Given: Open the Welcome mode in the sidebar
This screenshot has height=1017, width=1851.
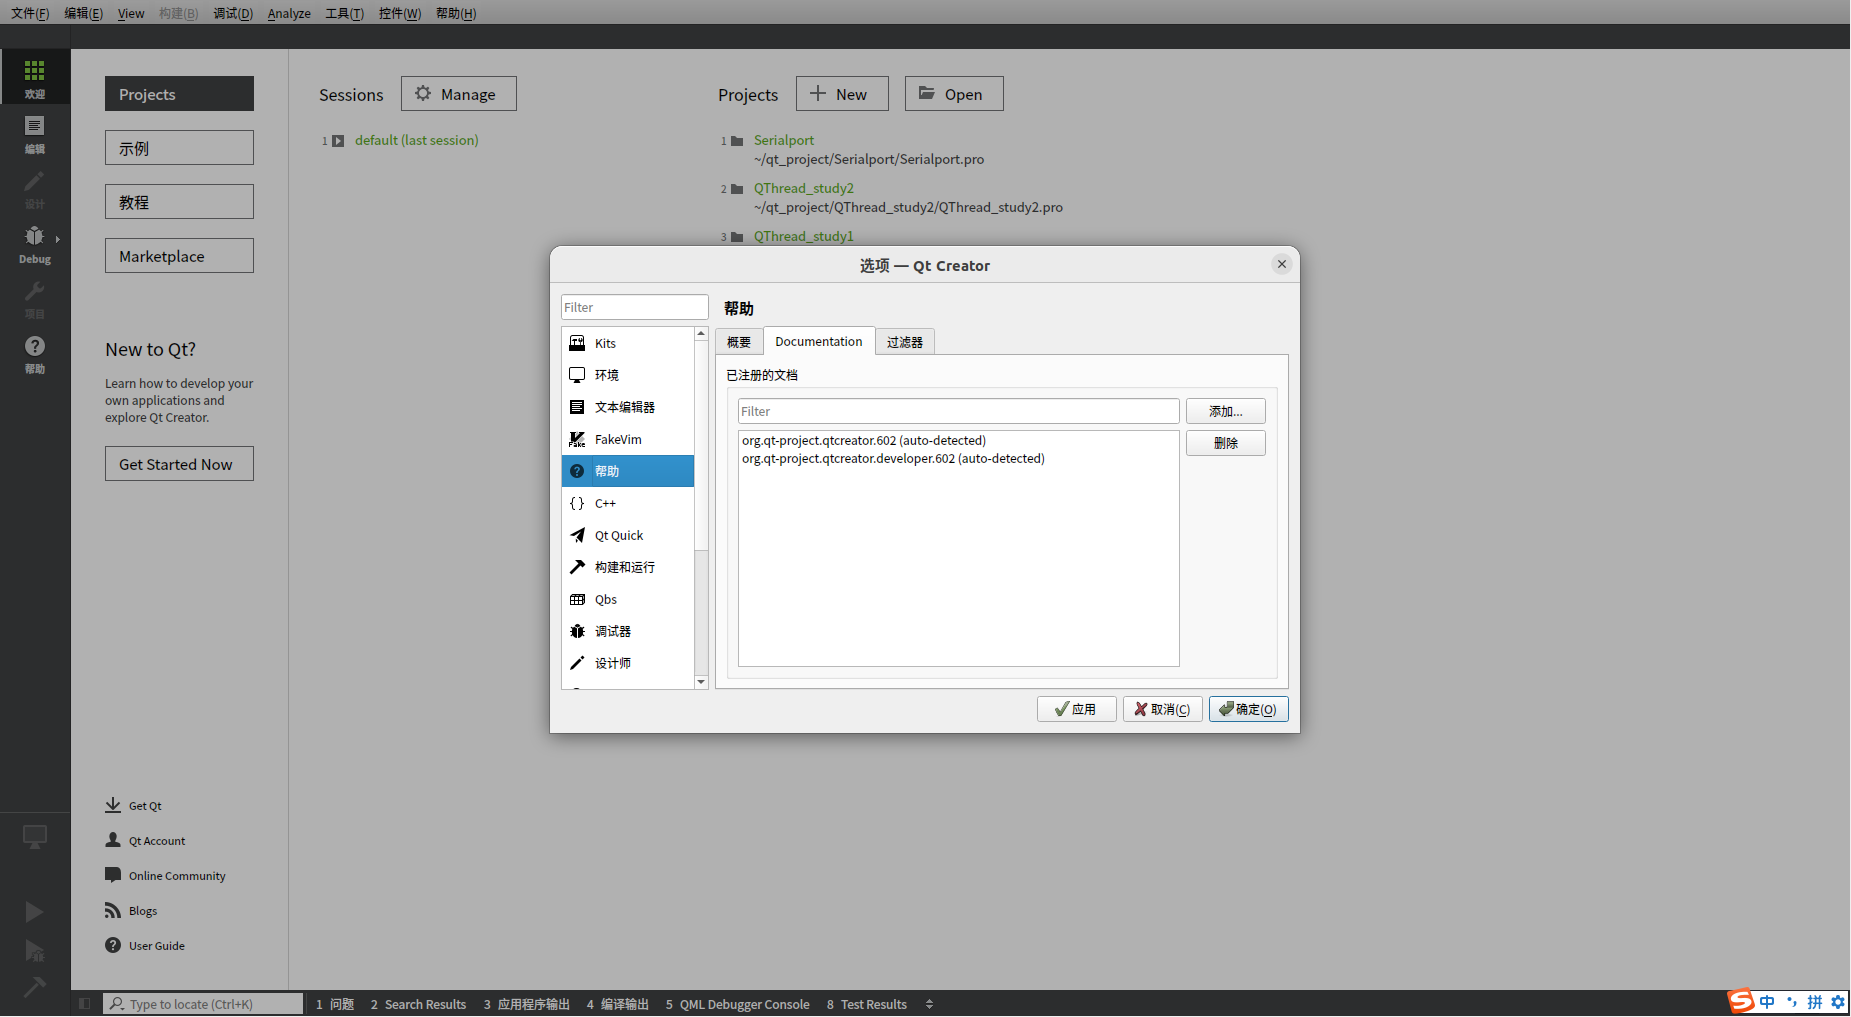Looking at the screenshot, I should click(x=35, y=77).
